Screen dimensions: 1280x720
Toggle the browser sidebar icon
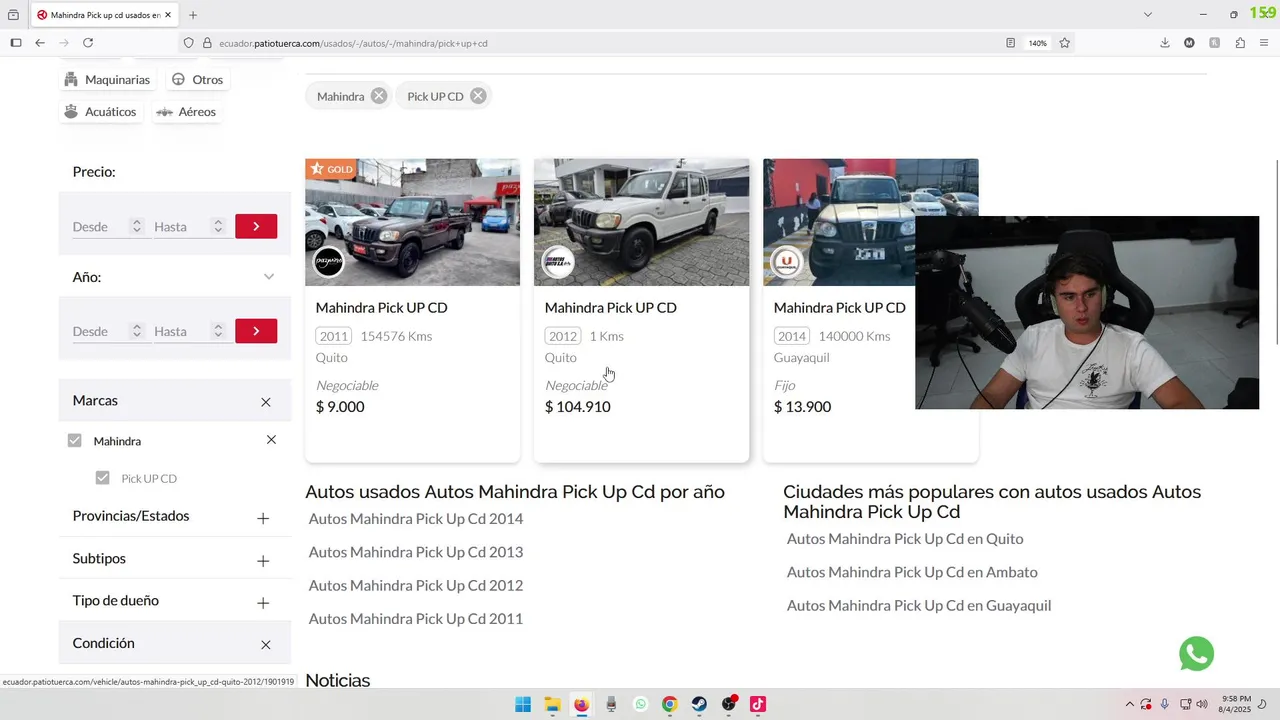tap(16, 43)
